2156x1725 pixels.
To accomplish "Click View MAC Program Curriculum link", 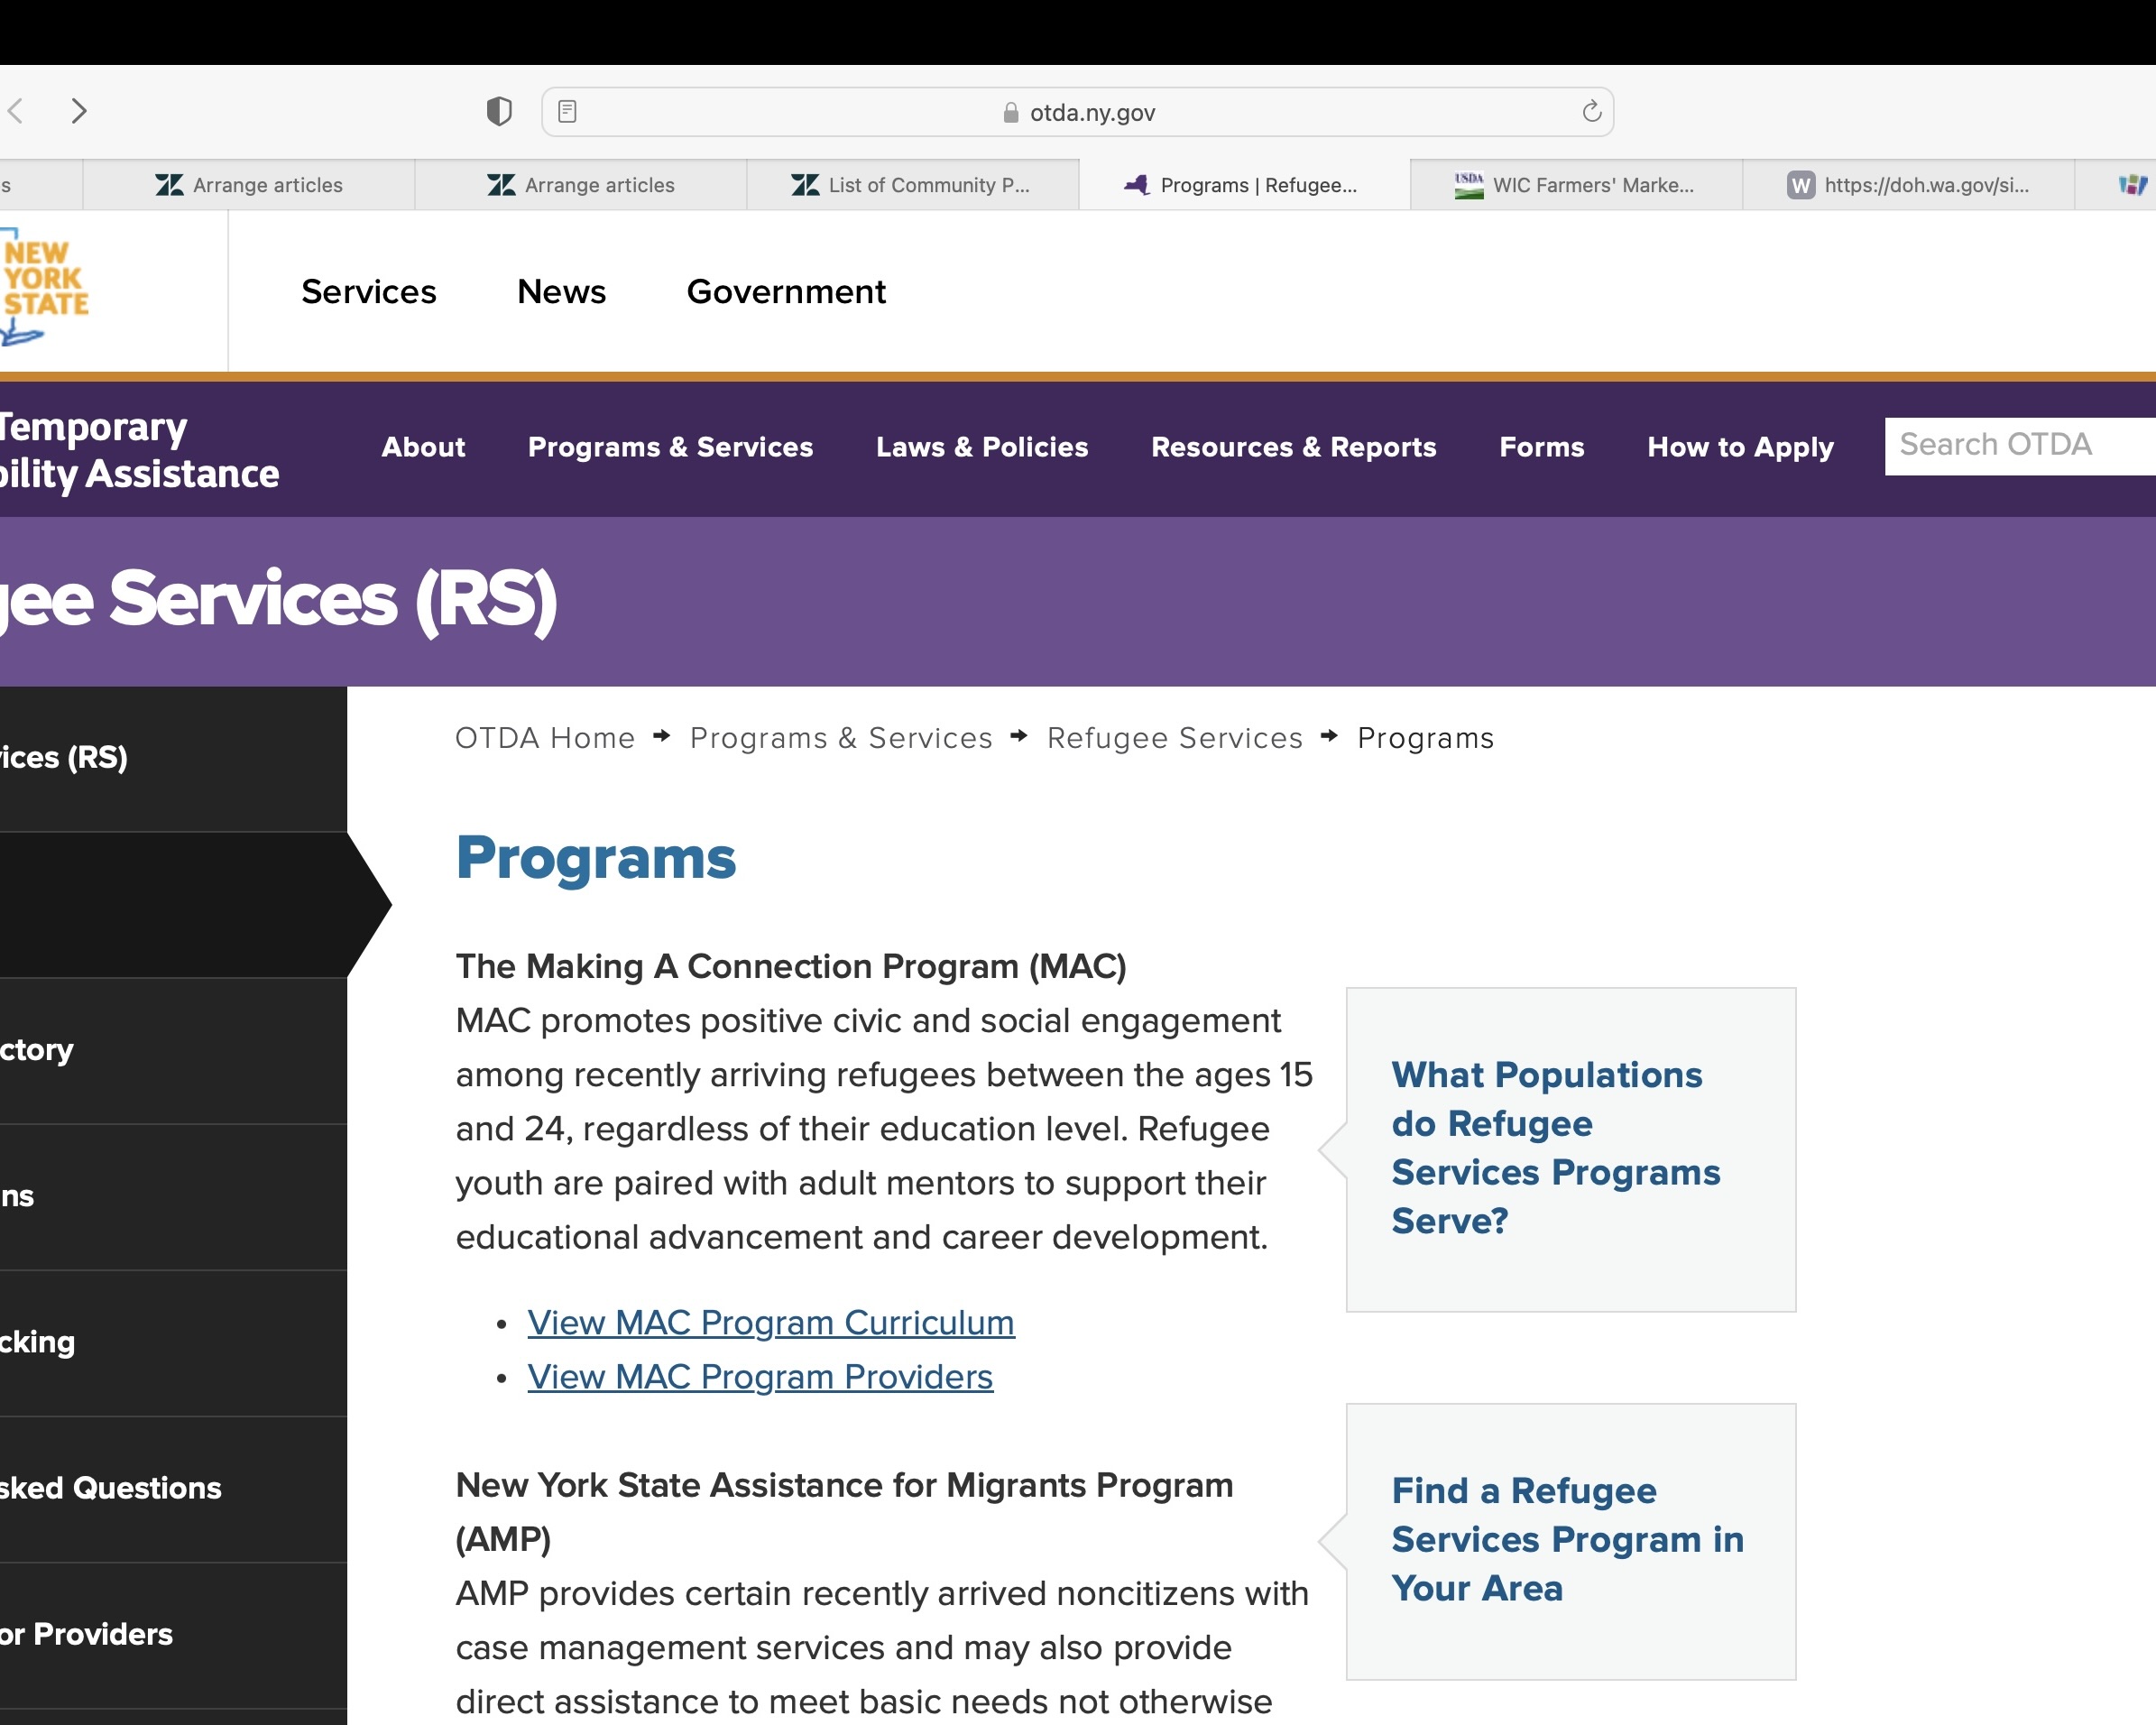I will (770, 1322).
